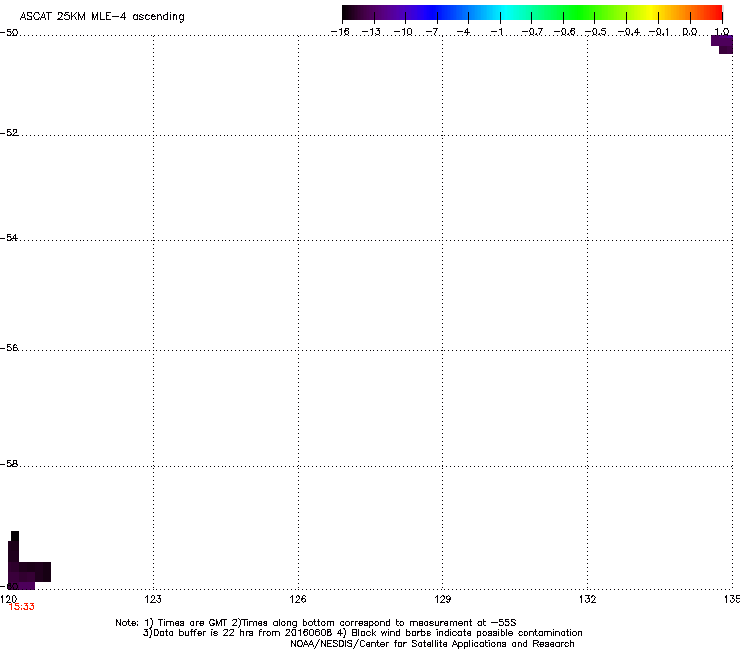Click the -0.1 label on the color scale

pos(659,32)
